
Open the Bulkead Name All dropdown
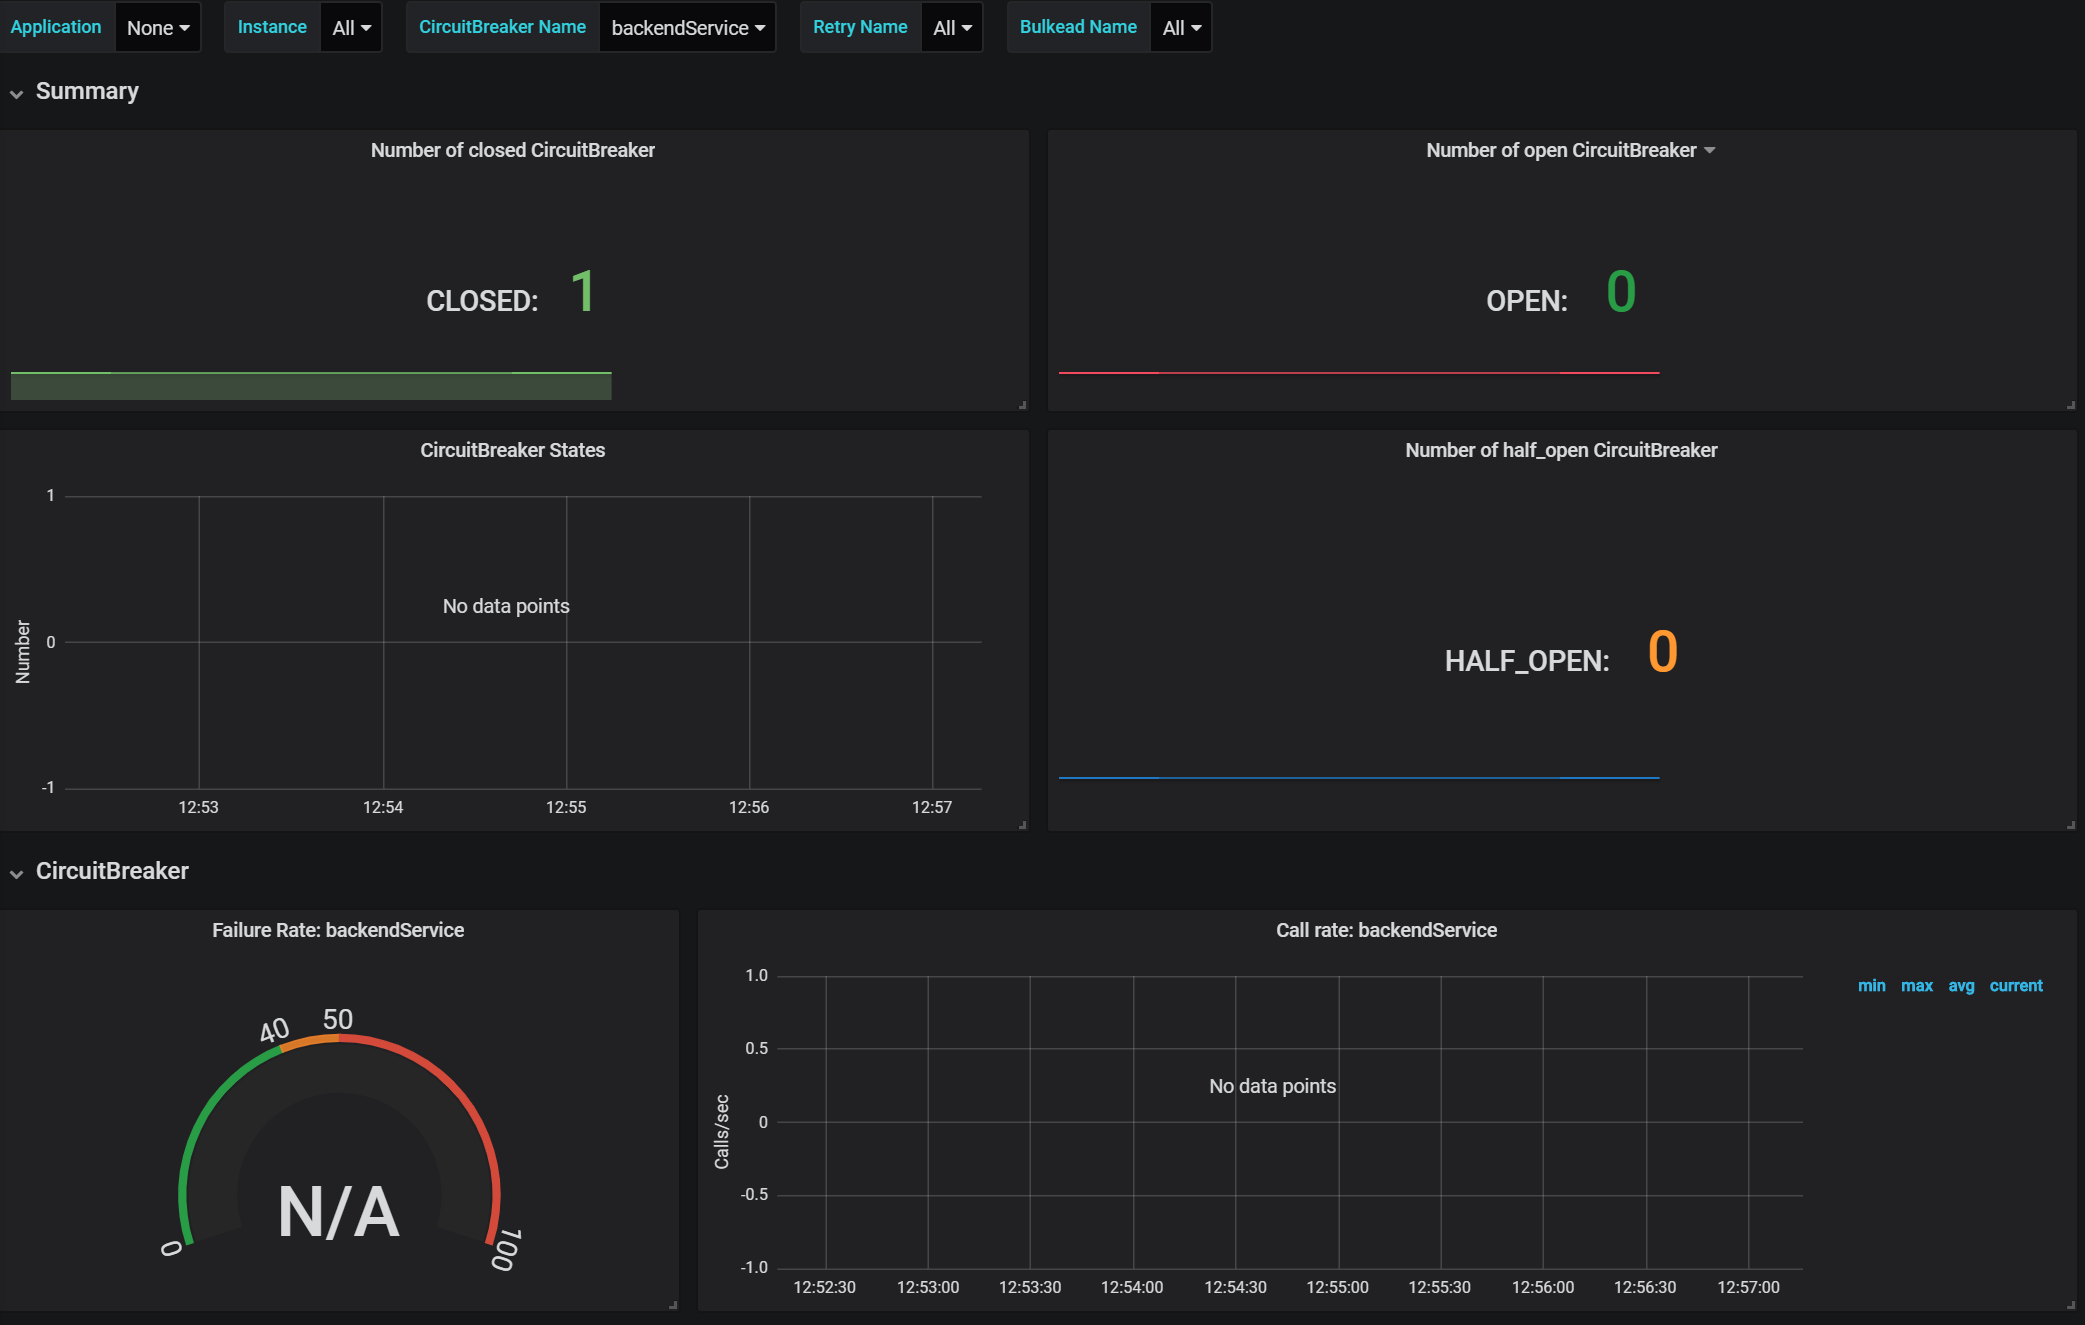[x=1181, y=28]
